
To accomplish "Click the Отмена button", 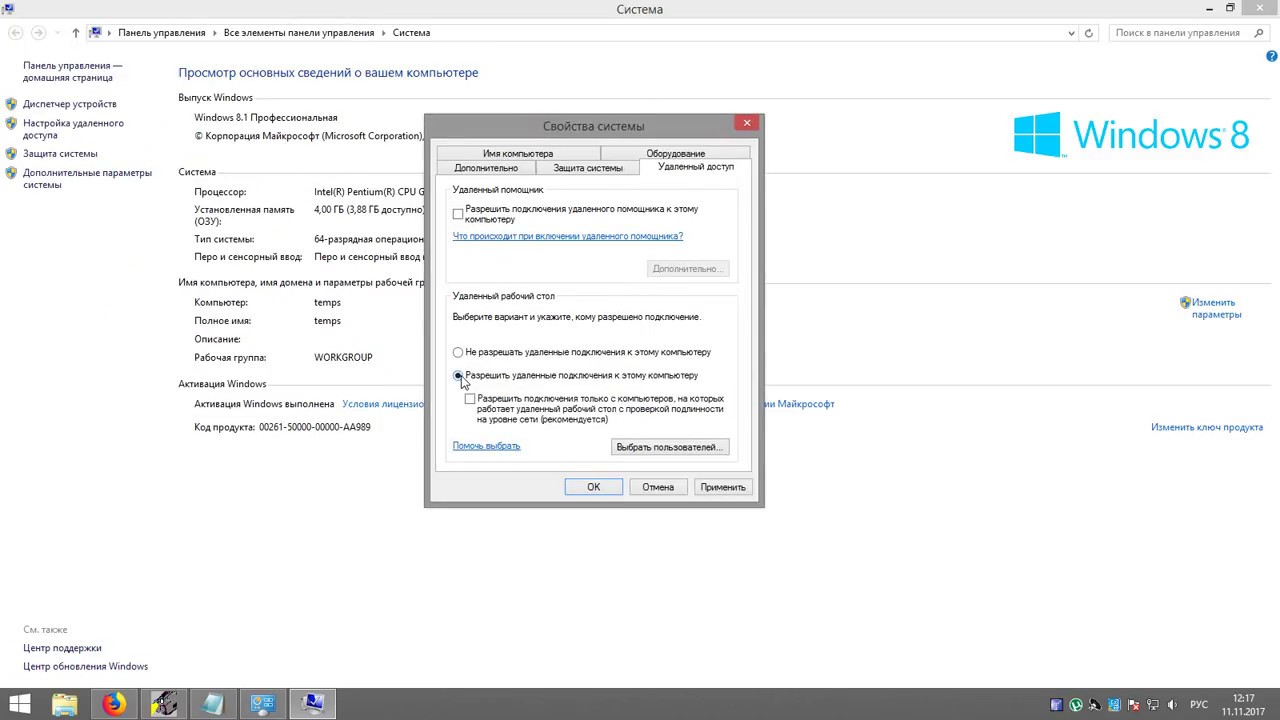I will [658, 487].
